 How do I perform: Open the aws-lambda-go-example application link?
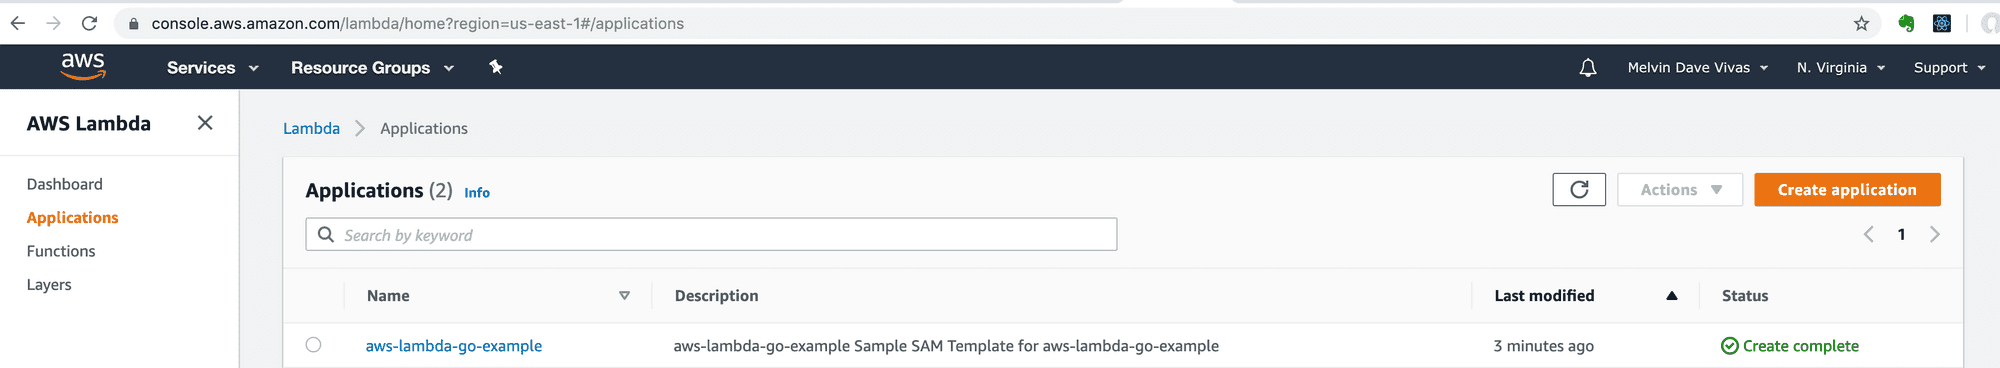454,346
